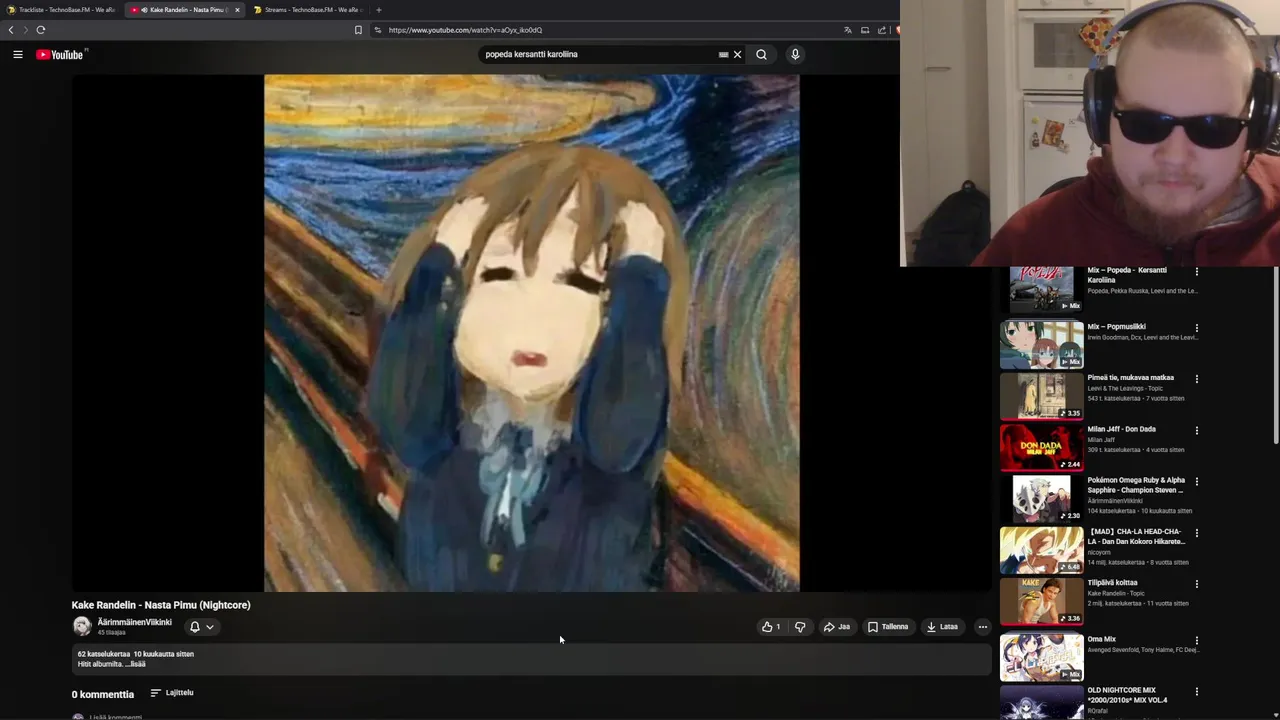The image size is (1280, 720).
Task: Click the Lataa download button
Action: pyautogui.click(x=942, y=627)
